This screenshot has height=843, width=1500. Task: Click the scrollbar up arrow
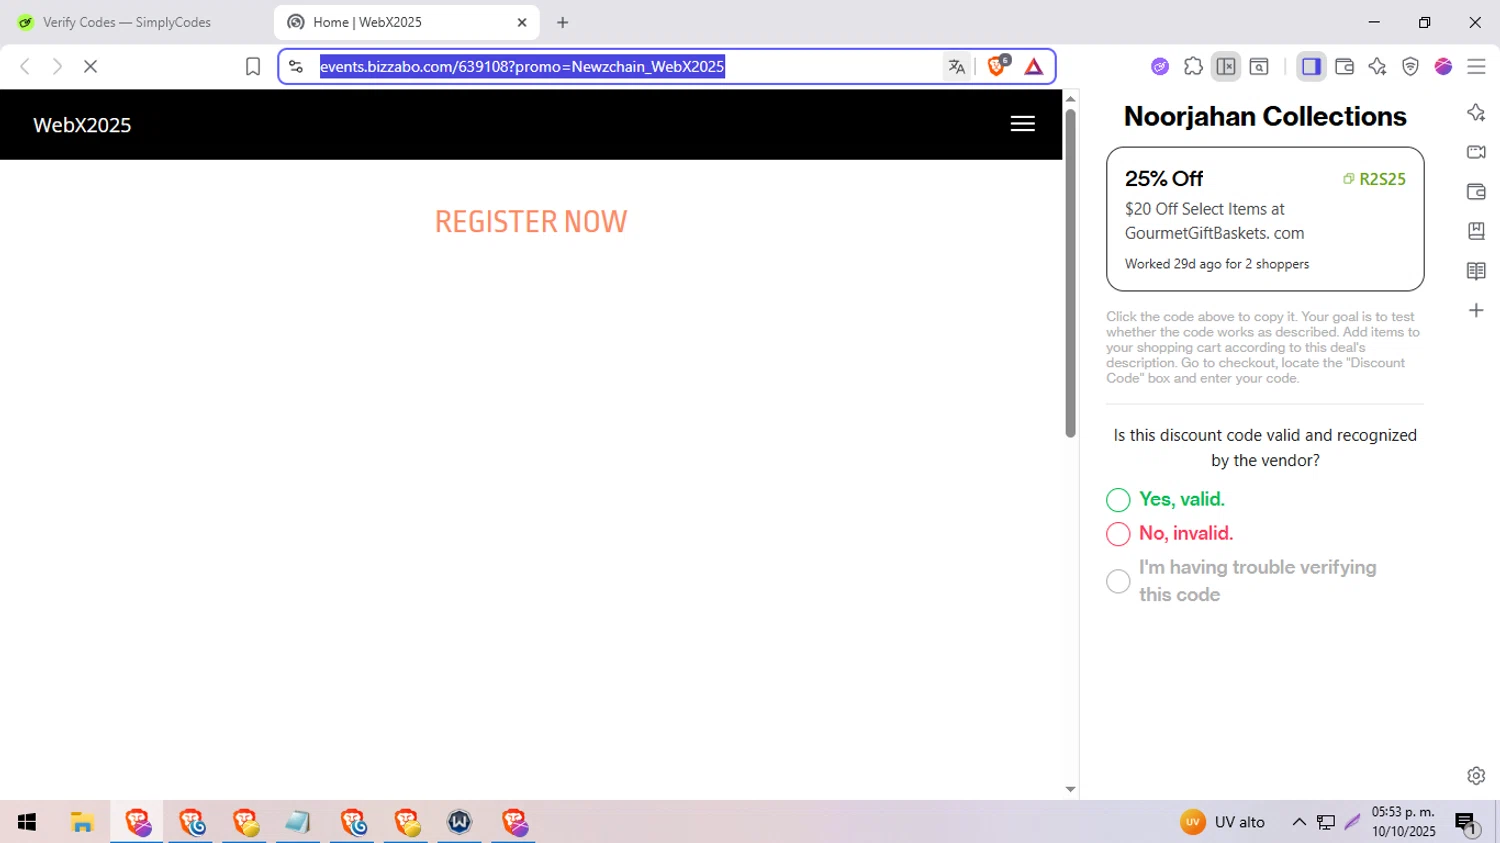1070,98
